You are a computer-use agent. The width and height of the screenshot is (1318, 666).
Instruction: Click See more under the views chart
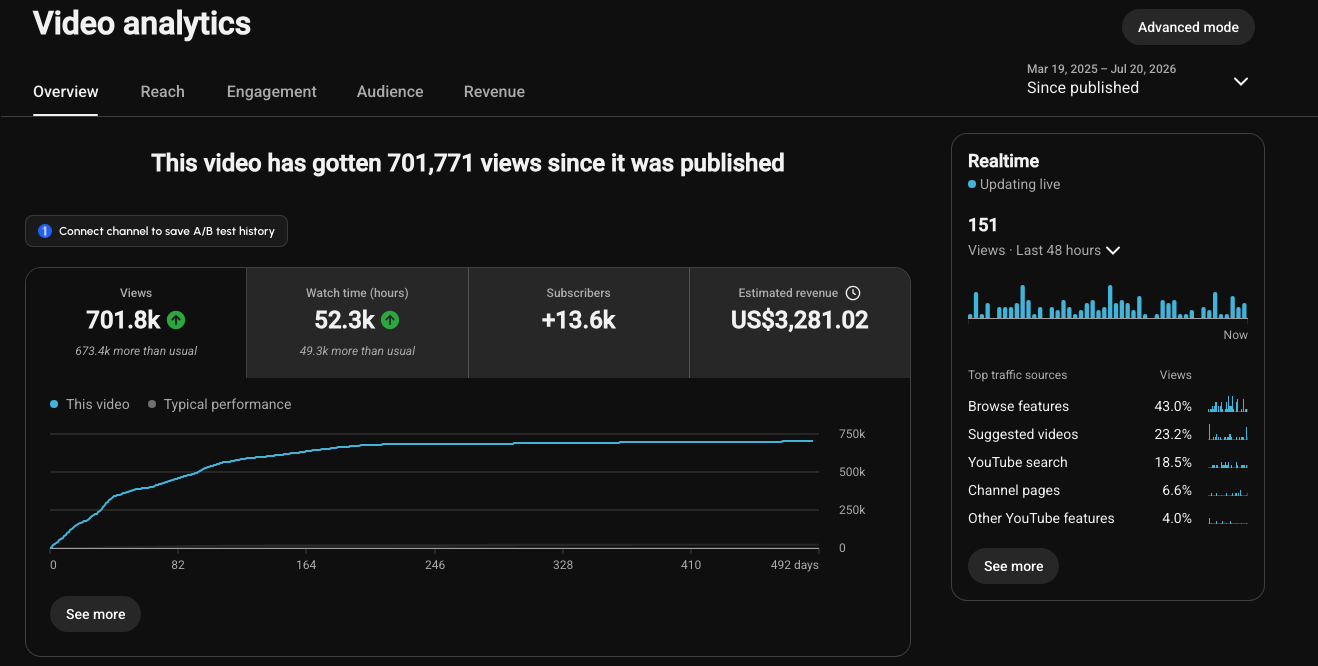pyautogui.click(x=96, y=614)
